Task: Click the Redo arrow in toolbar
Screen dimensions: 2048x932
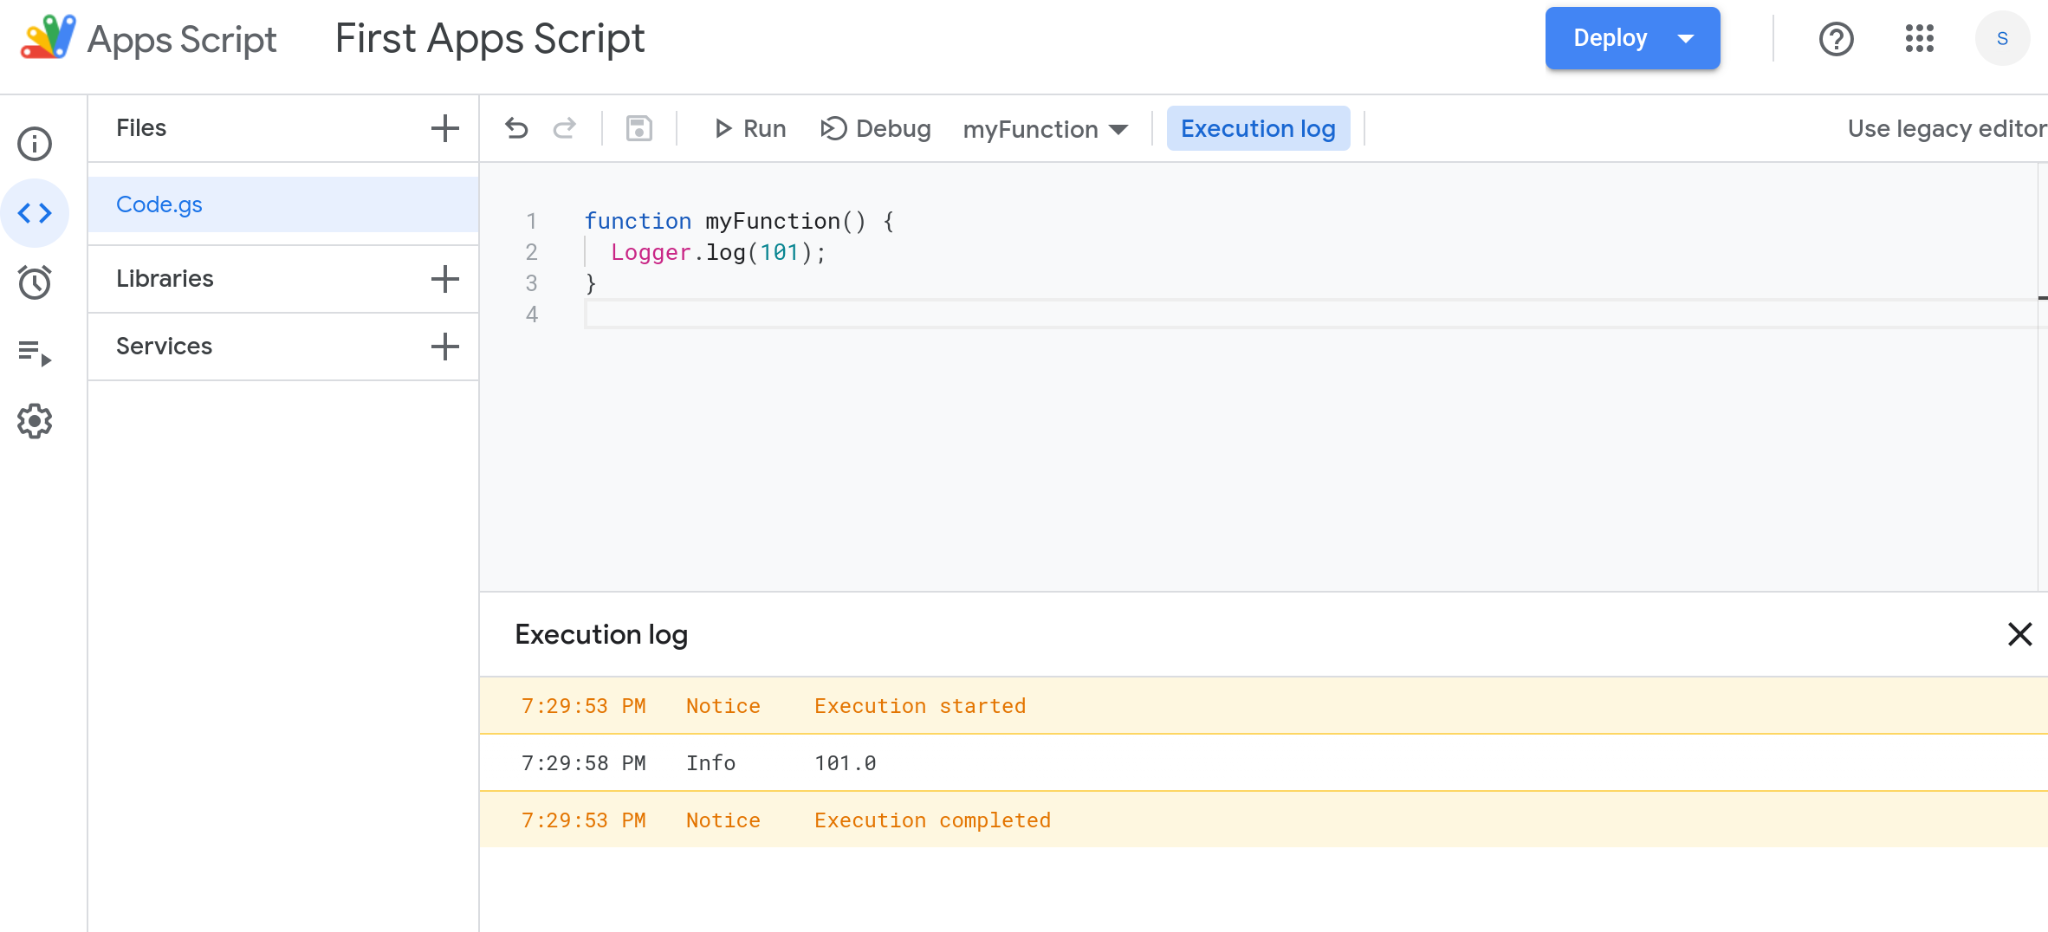Action: [565, 128]
